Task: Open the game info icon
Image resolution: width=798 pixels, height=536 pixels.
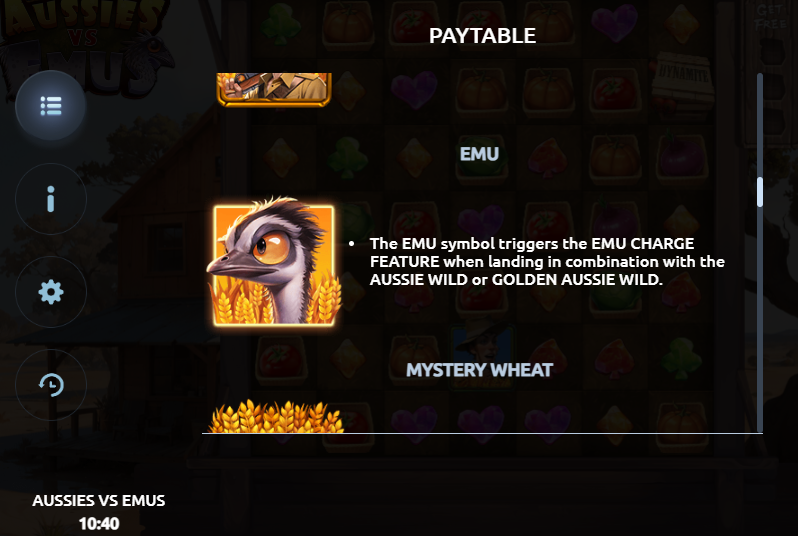Action: click(51, 199)
